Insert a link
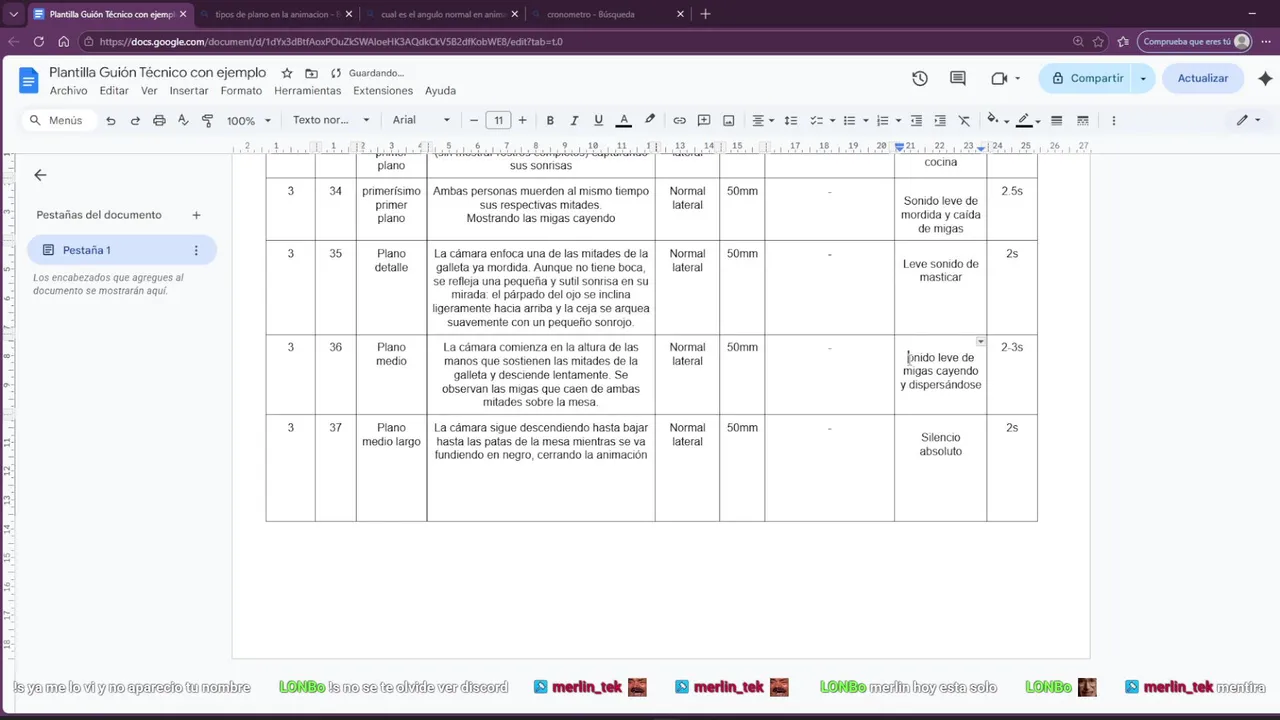This screenshot has width=1280, height=720. click(x=679, y=120)
